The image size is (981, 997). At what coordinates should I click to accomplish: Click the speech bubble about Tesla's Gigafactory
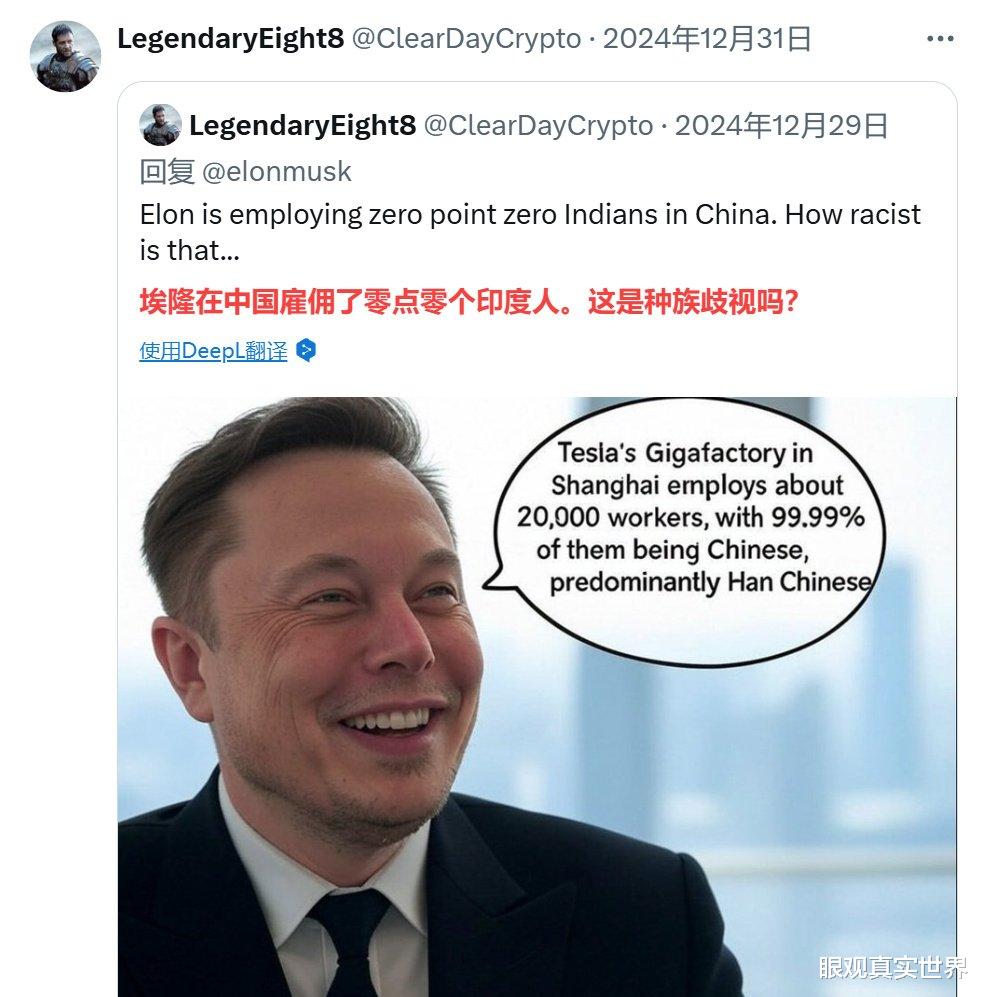(x=685, y=532)
